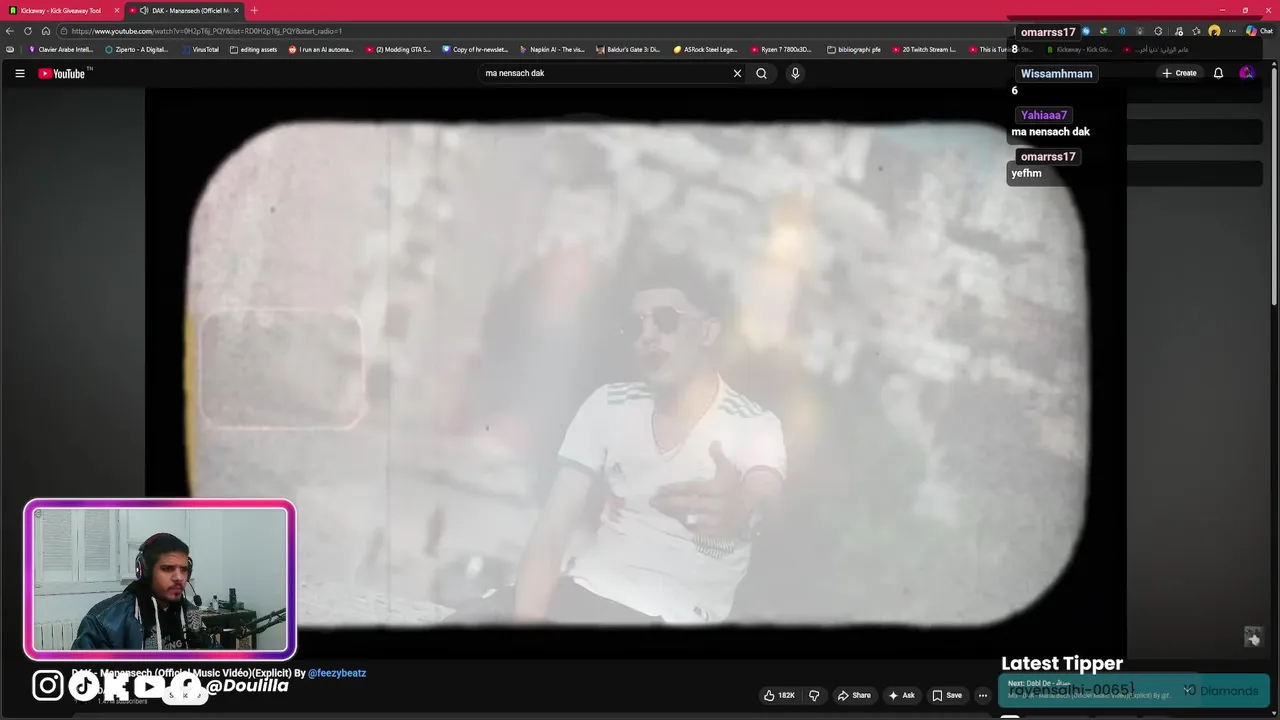Open the Ryzen 7 7800x3D bookmark
The image size is (1280, 720).
783,49
